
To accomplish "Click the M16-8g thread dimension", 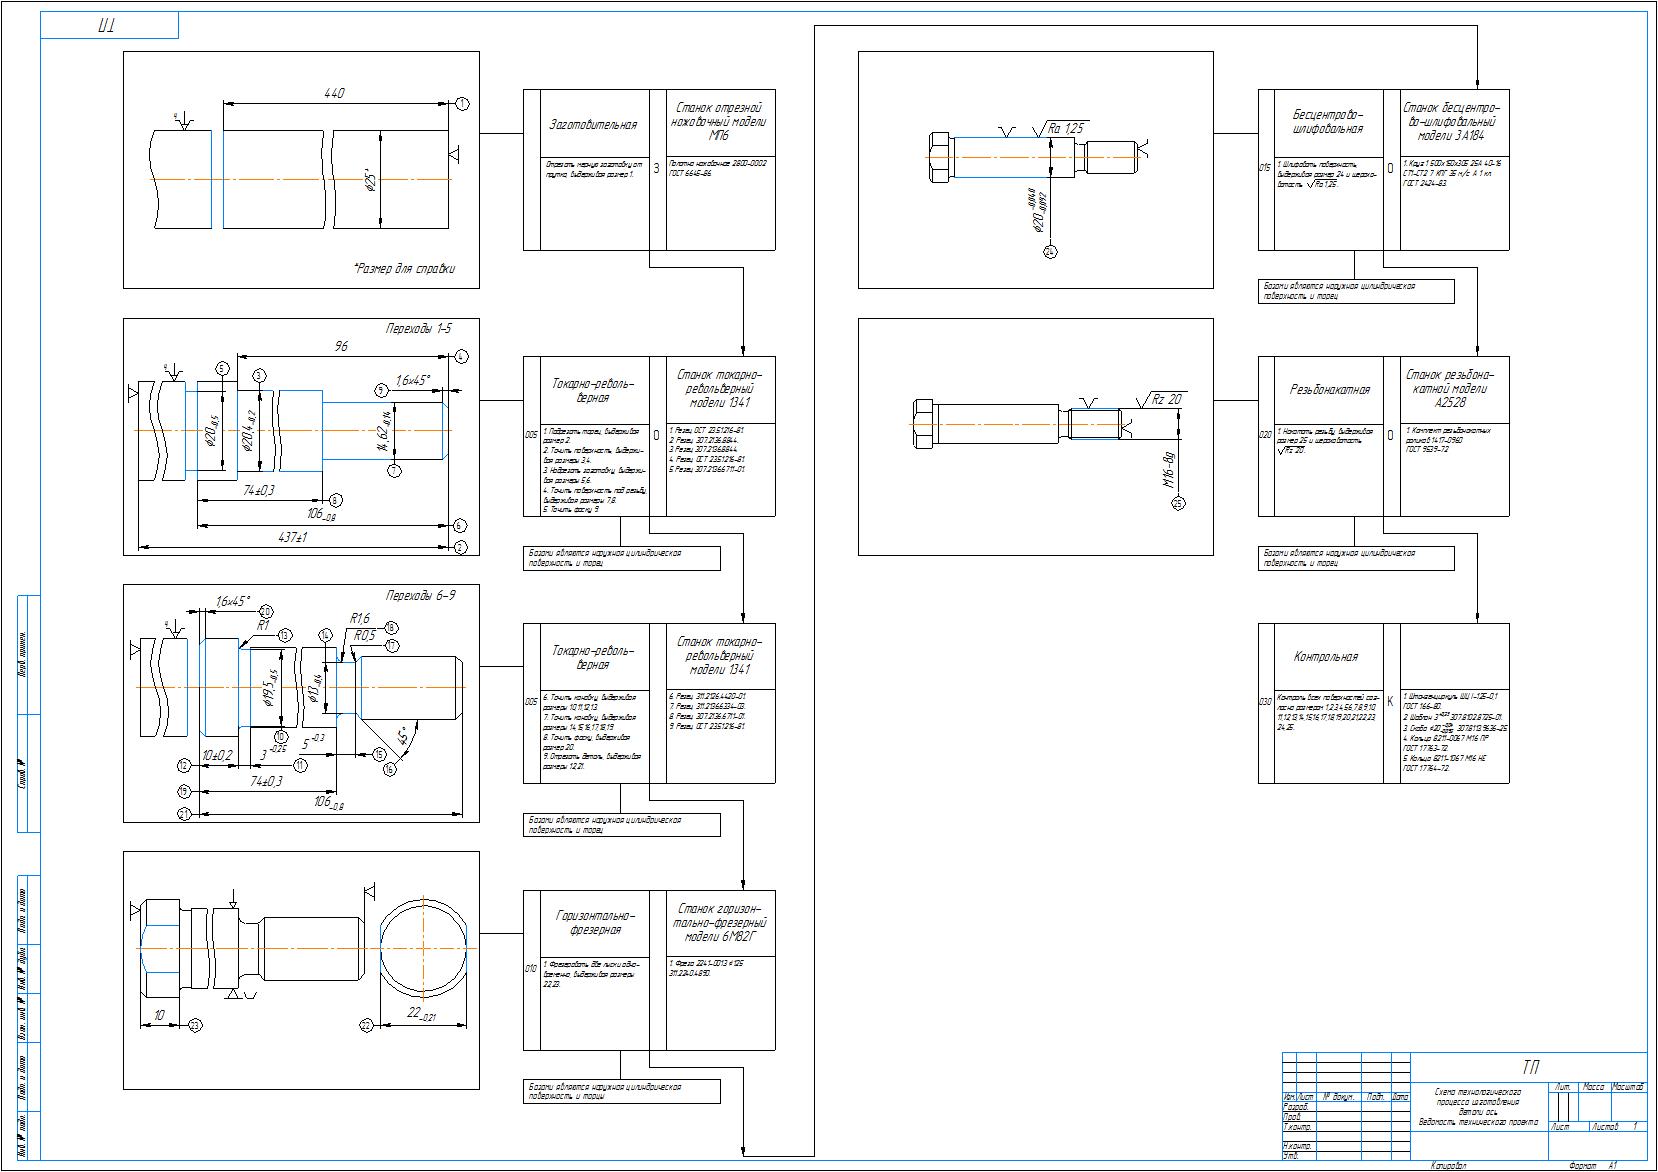I will (1167, 469).
